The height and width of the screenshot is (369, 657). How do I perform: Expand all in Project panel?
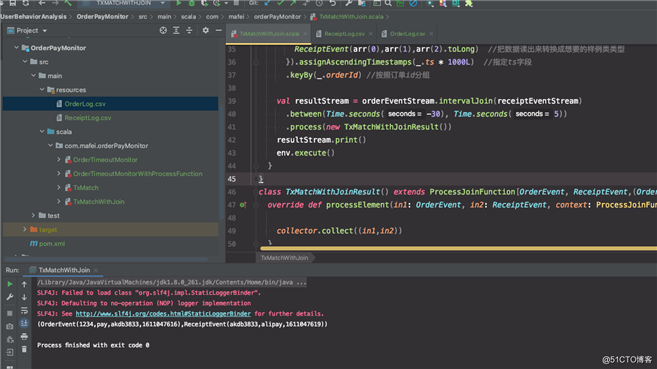tap(176, 30)
